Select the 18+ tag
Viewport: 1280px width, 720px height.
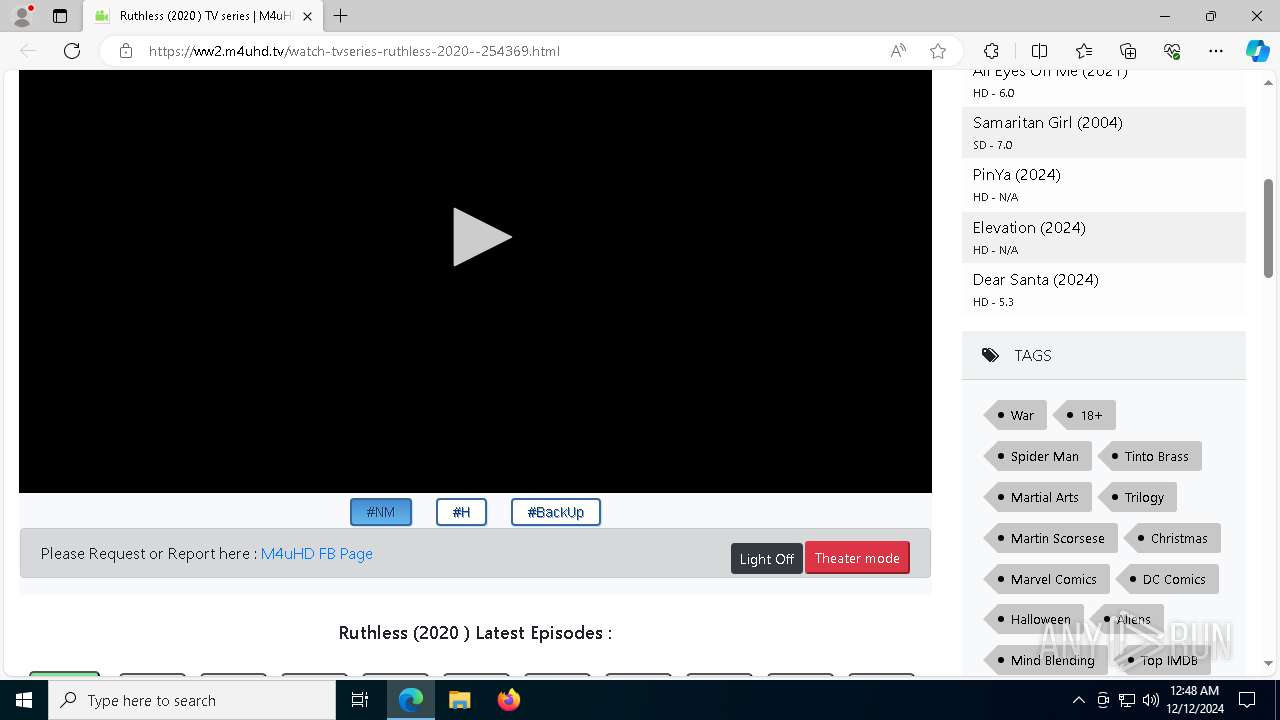click(1086, 415)
